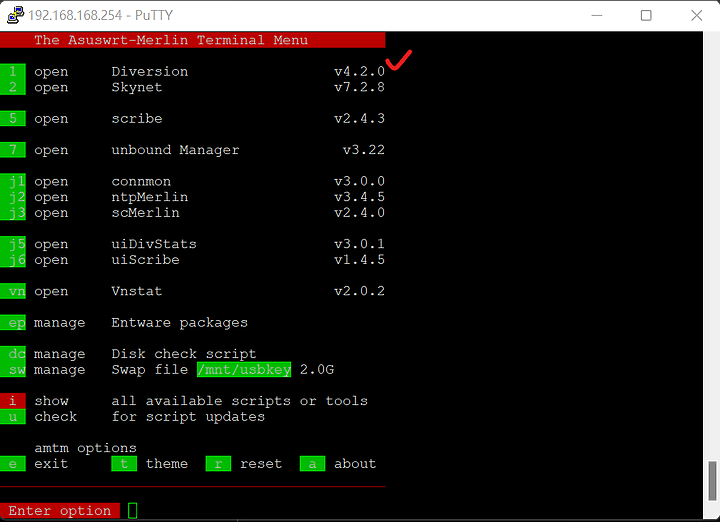Minimize the PuTTY window
The height and width of the screenshot is (522, 720).
click(x=596, y=15)
